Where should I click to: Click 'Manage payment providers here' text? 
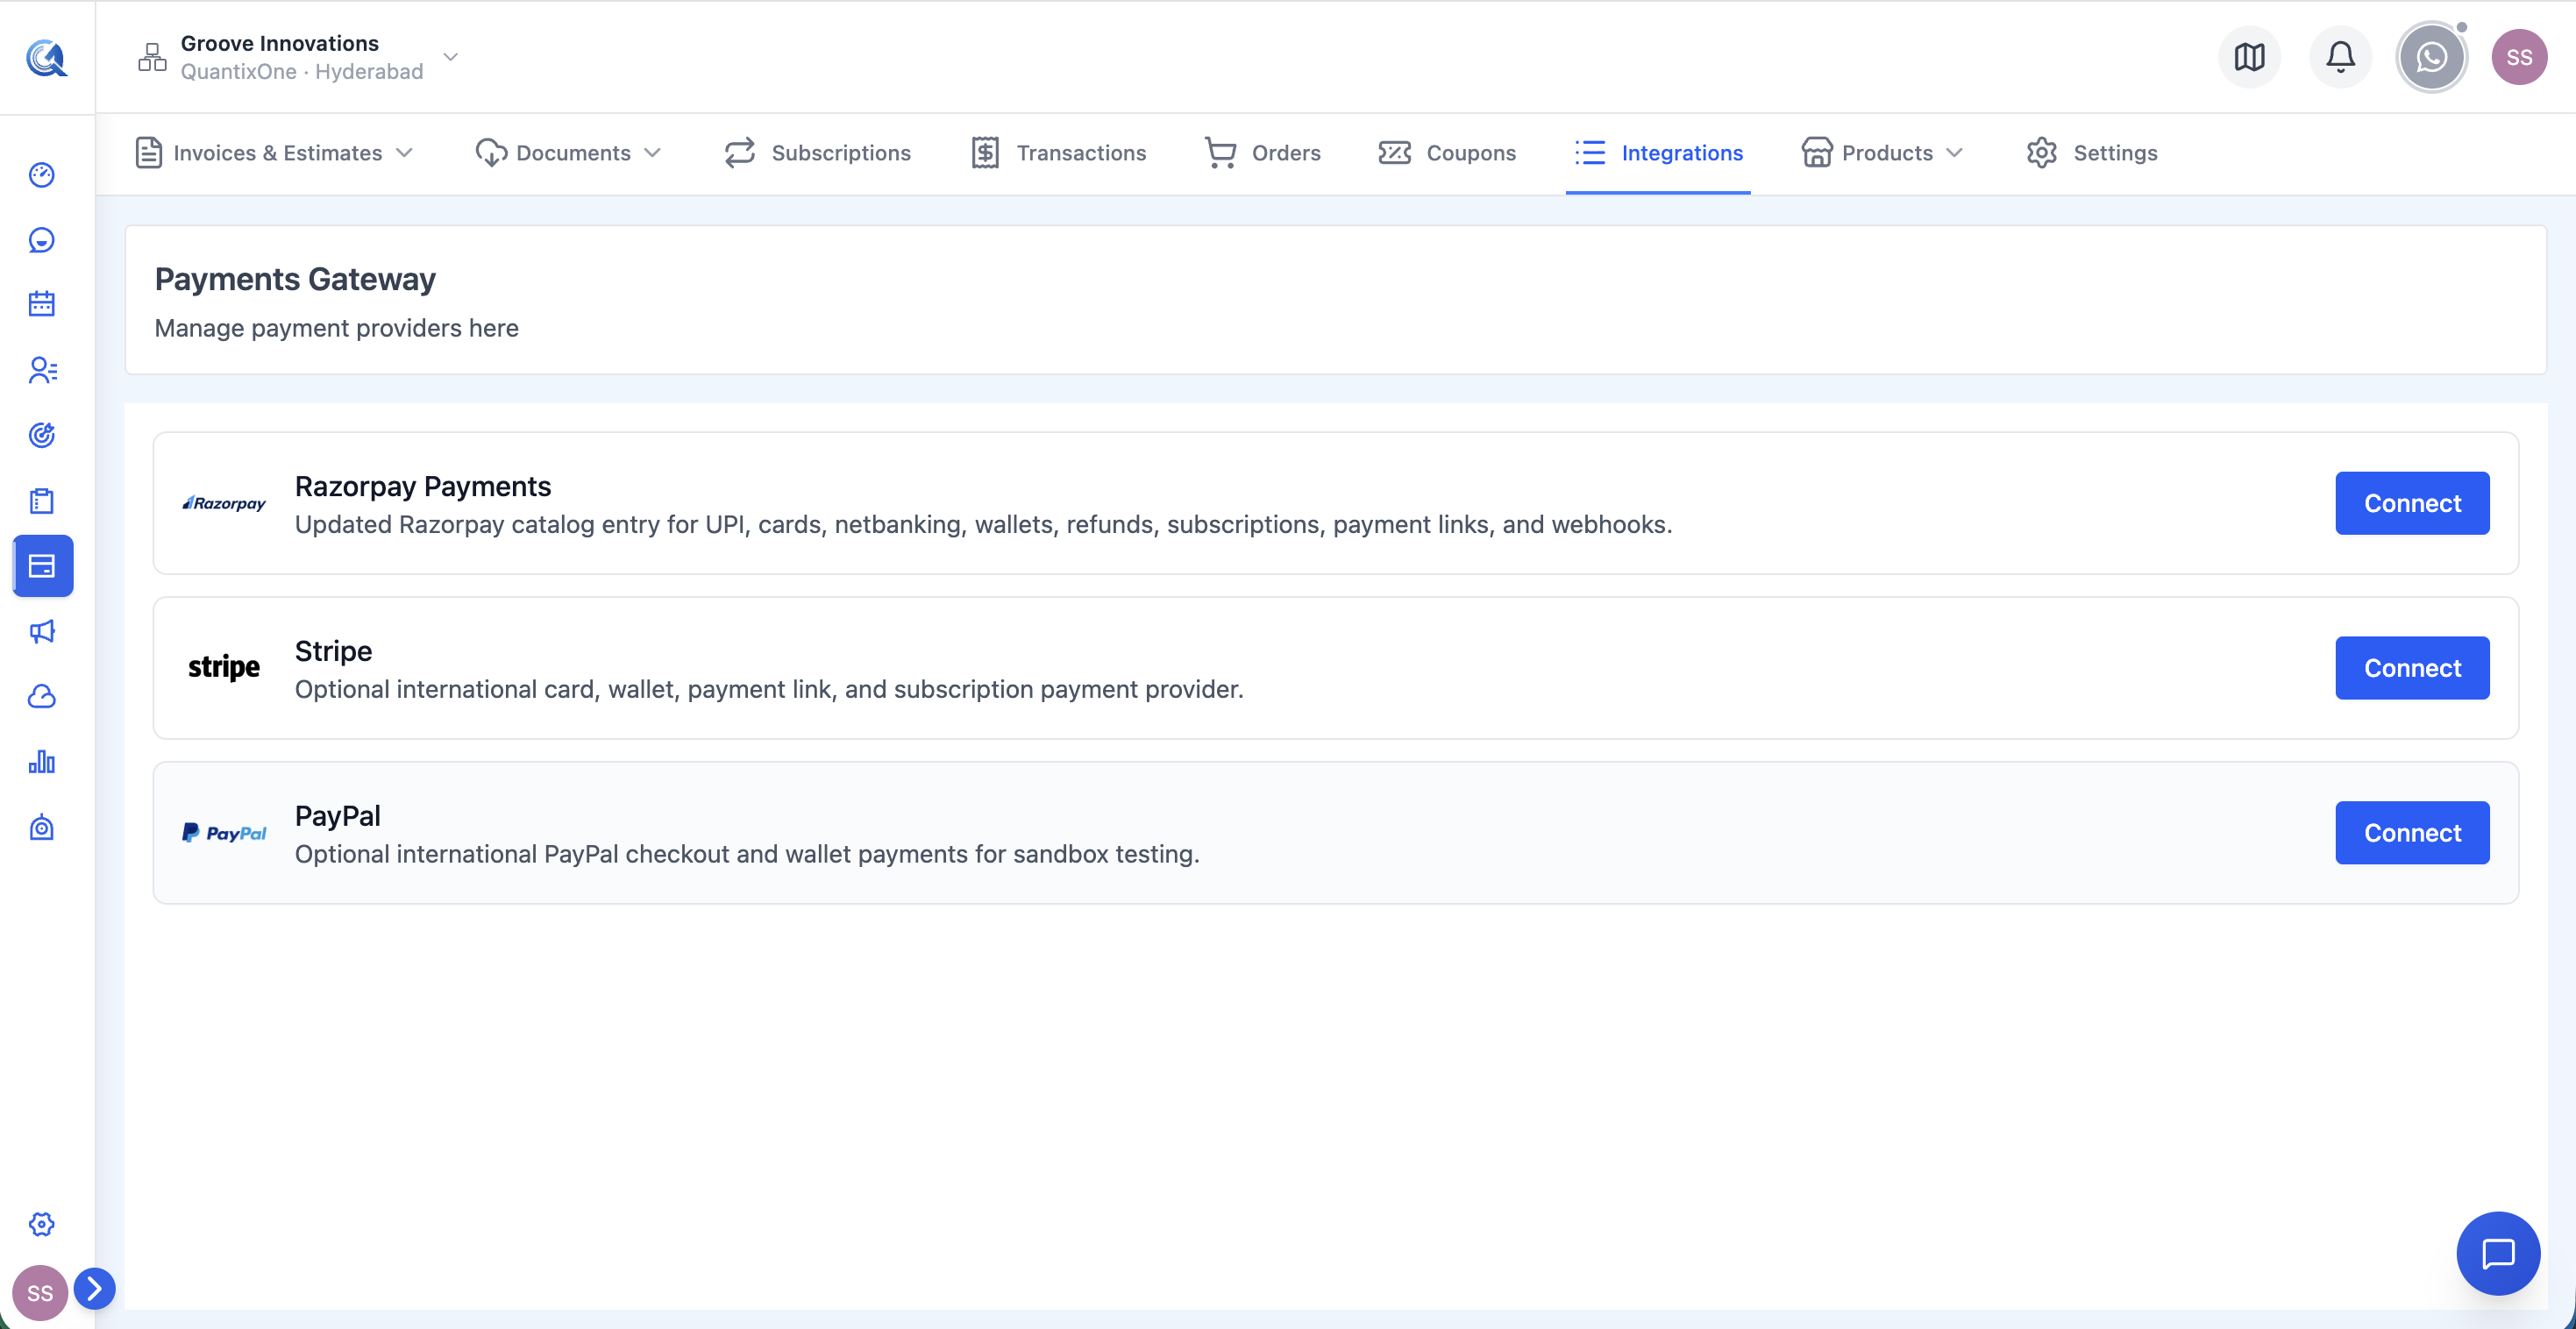336,328
